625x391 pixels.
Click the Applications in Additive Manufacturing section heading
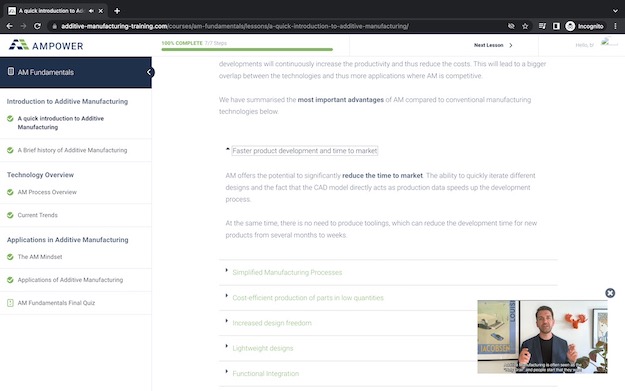tap(67, 240)
